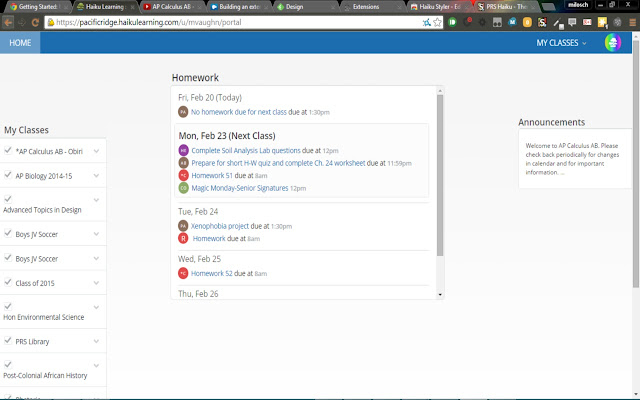Screen dimensions: 640x400
Task: Click the page vertical scrollbar thumb
Action: pyautogui.click(x=636, y=163)
